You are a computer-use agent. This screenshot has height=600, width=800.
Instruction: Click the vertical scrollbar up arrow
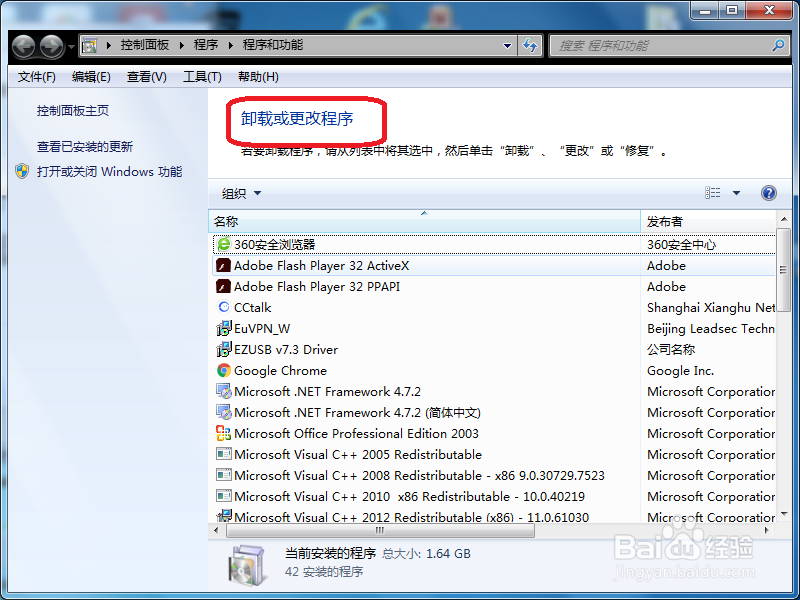click(x=783, y=219)
